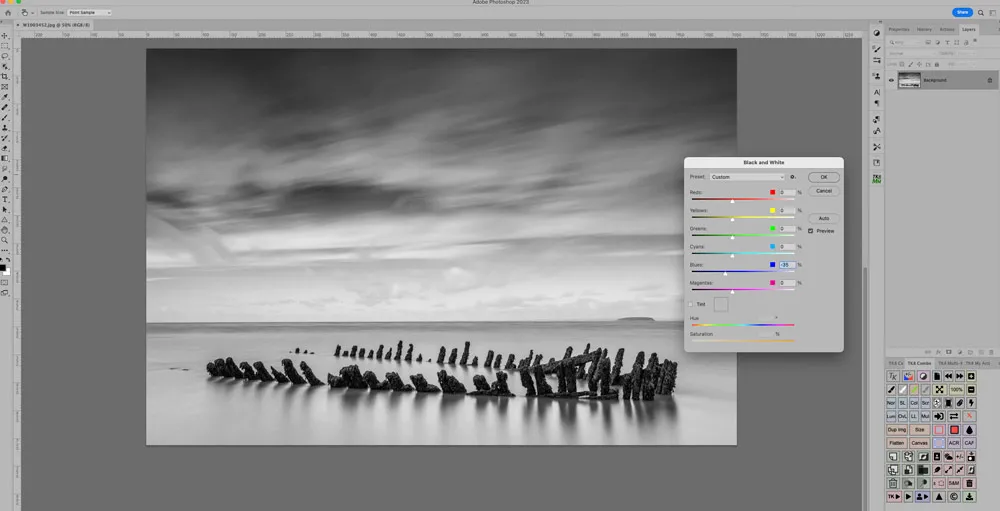Screen dimensions: 1000x511
Task: Click OK in Black and White dialog
Action: point(823,177)
